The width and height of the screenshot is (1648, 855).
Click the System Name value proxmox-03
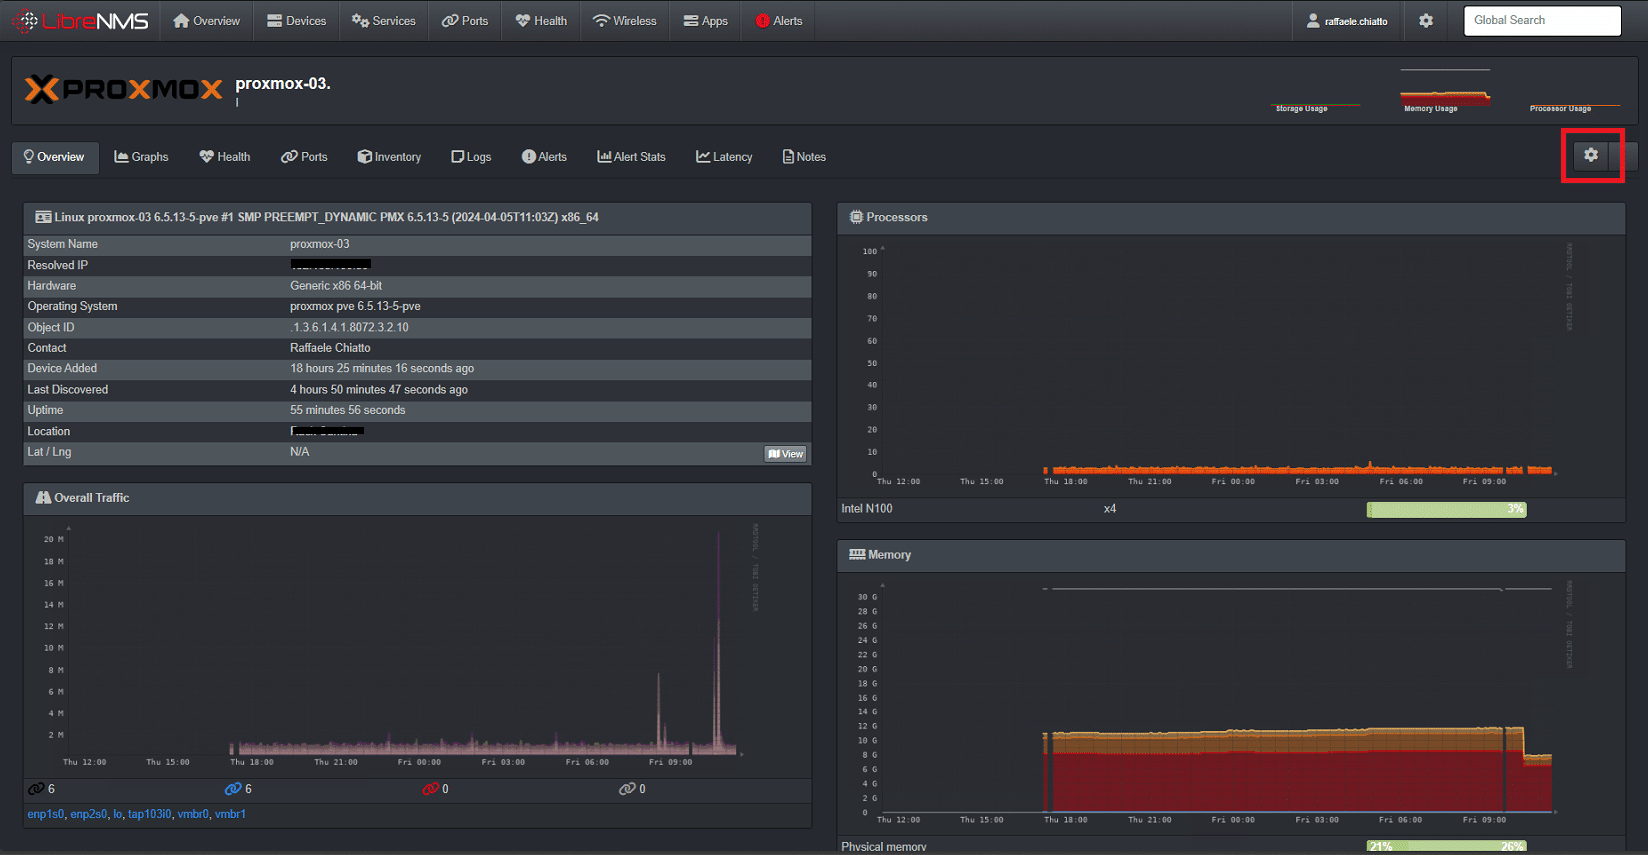coord(320,244)
